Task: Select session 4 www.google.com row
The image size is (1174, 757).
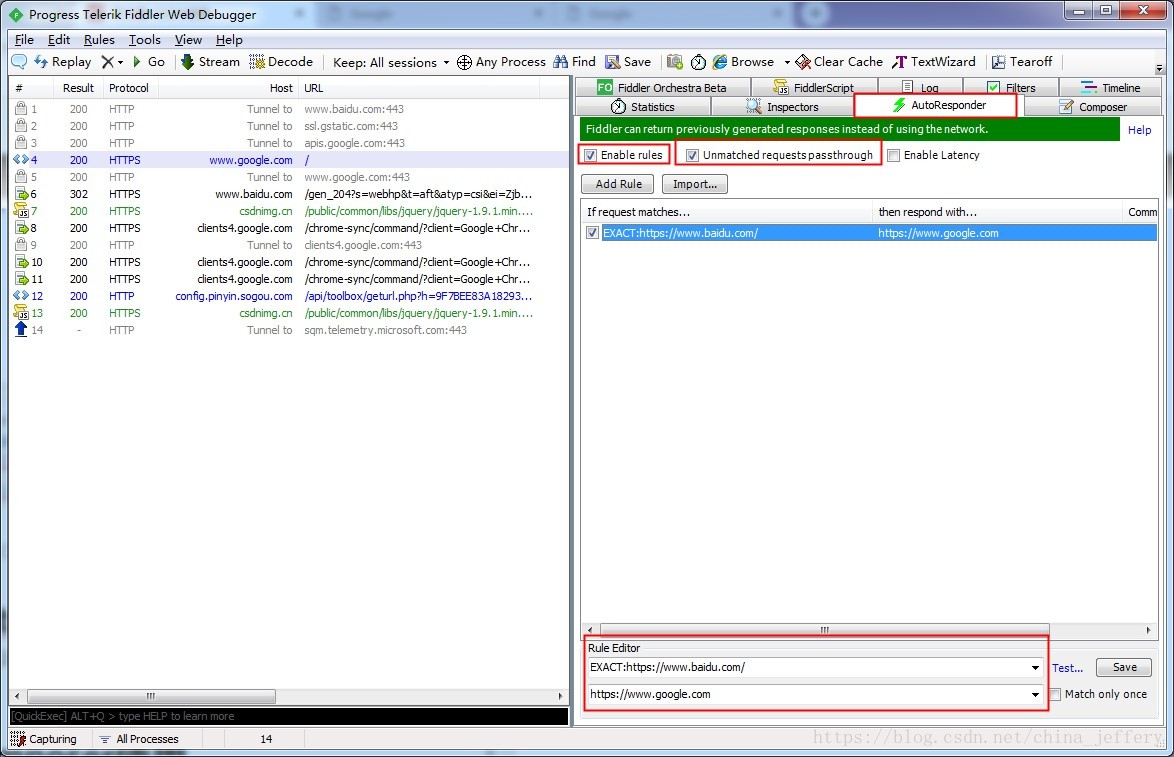Action: tap(289, 160)
